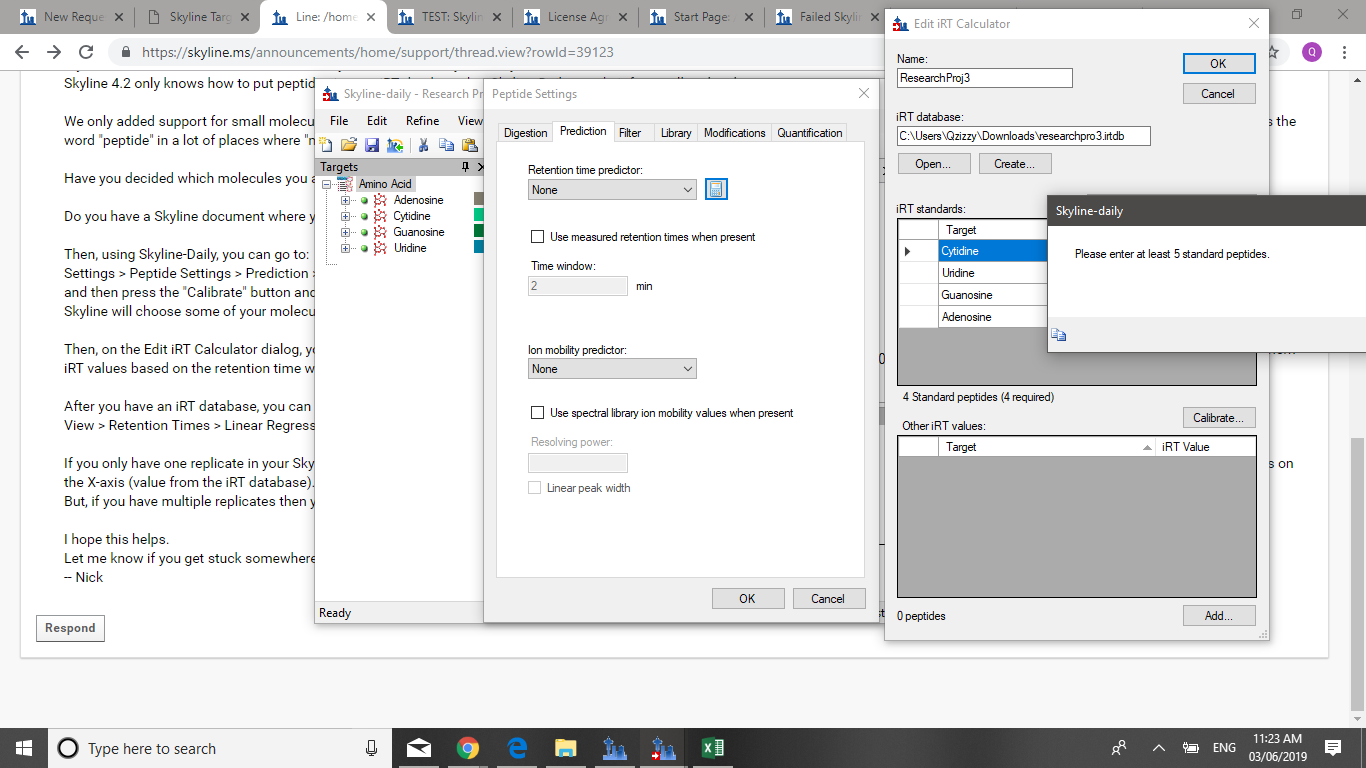
Task: Open Excel from the Windows taskbar
Action: pos(712,748)
